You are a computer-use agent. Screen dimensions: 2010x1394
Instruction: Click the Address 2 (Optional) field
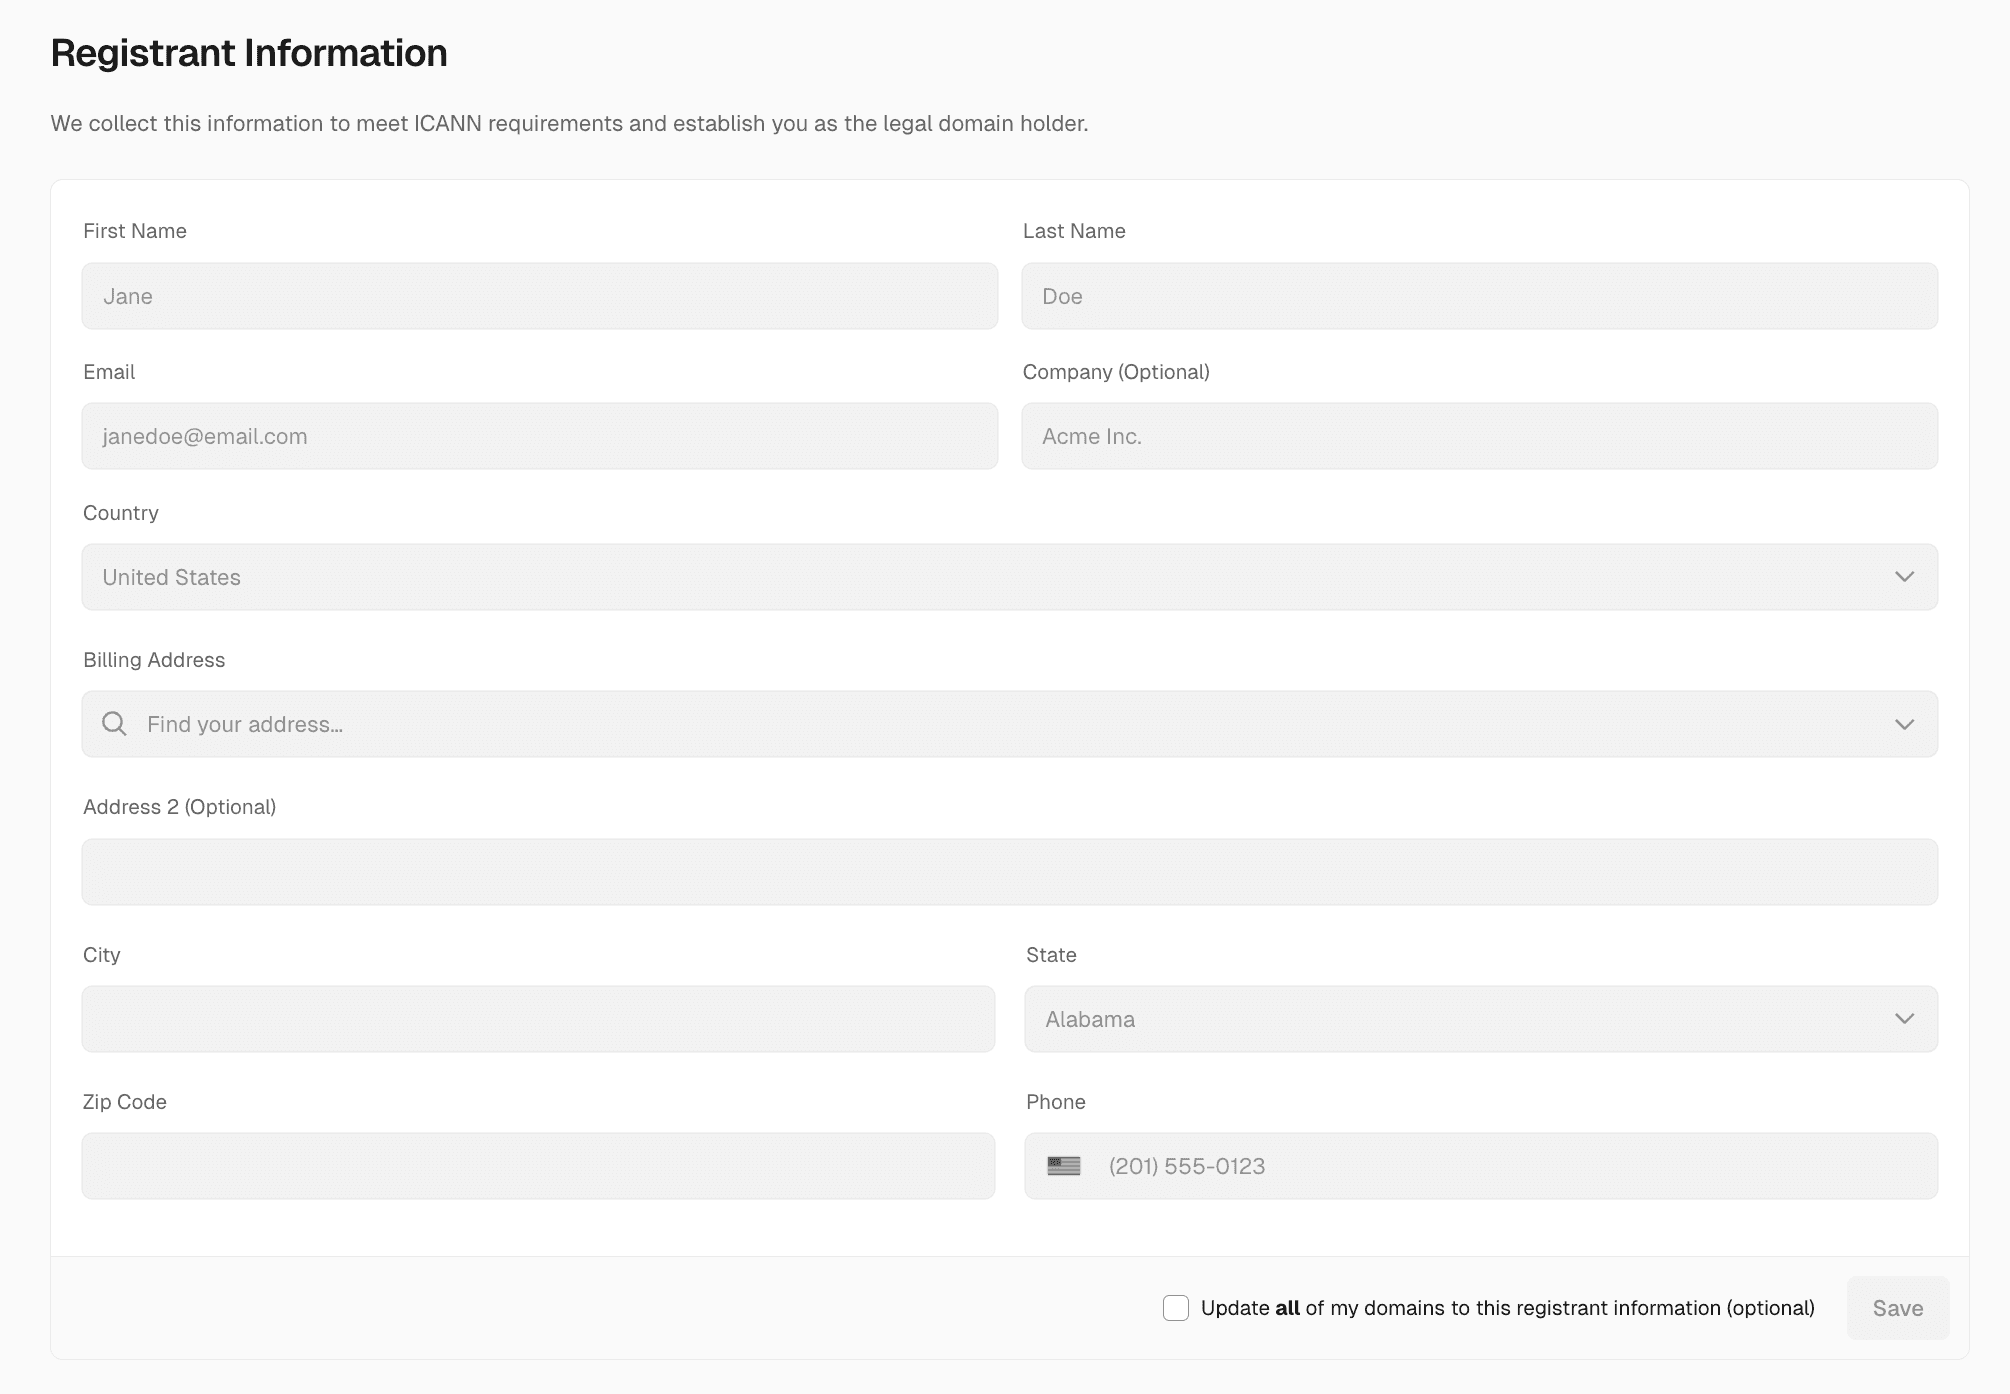[x=1009, y=871]
